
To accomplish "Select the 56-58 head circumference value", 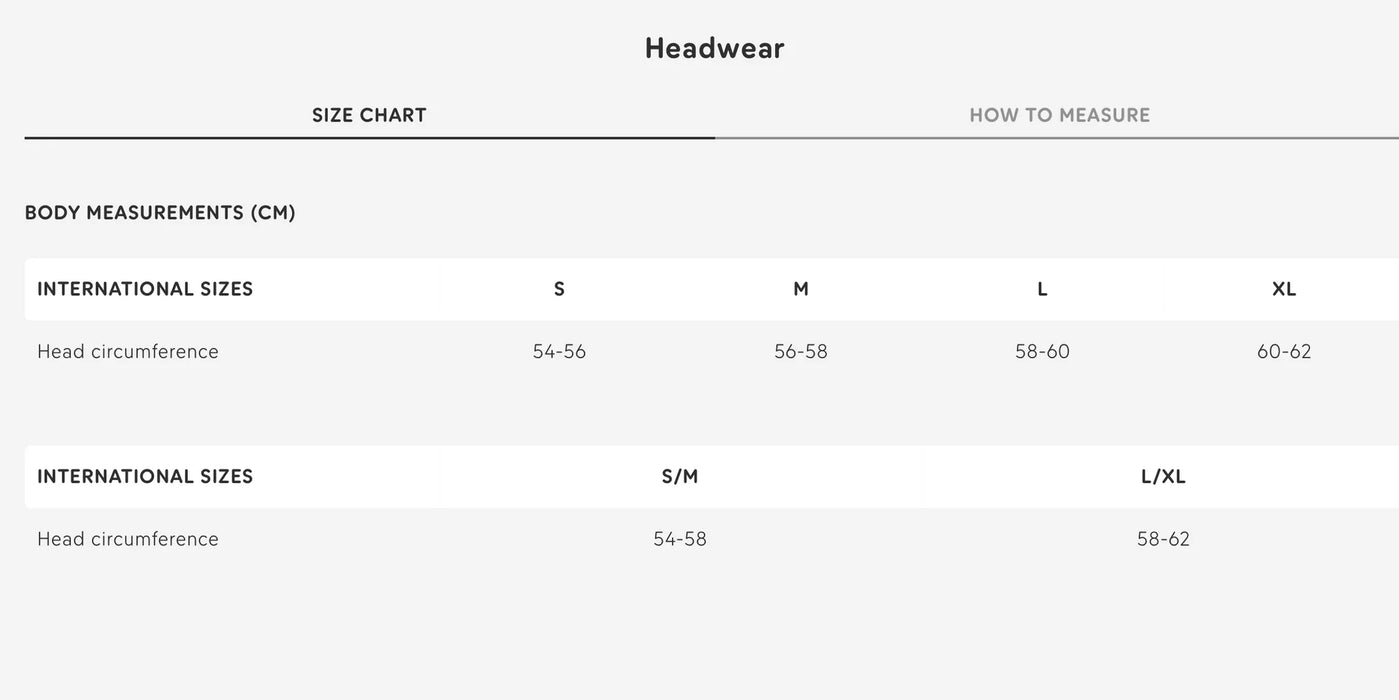I will [801, 352].
